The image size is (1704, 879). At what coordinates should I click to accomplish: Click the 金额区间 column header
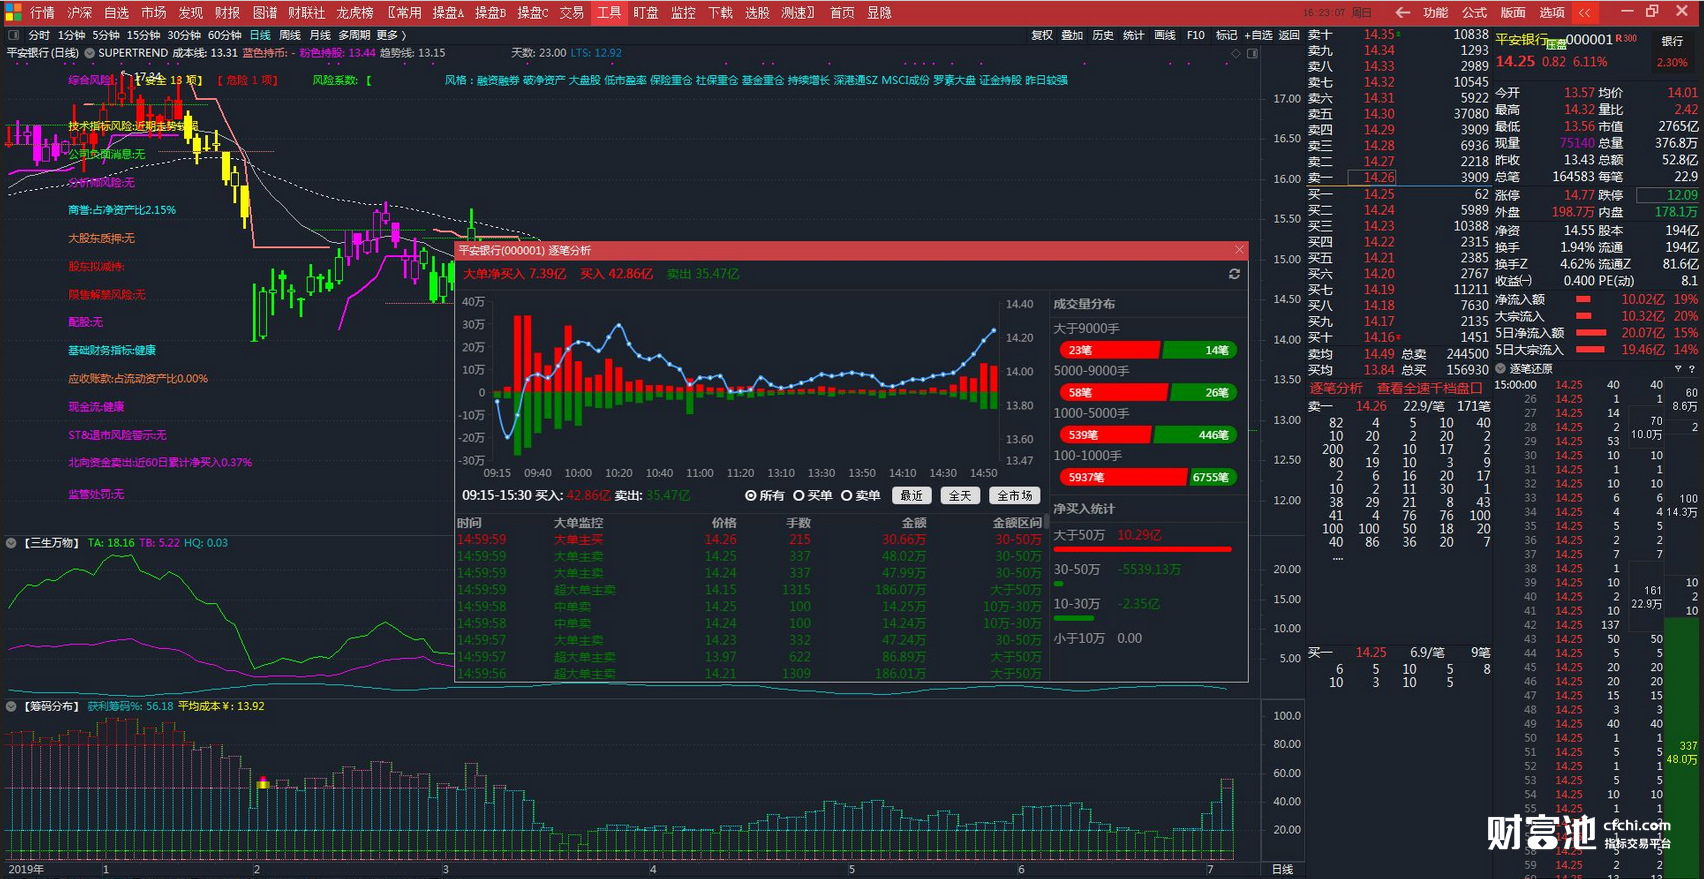[x=1016, y=523]
